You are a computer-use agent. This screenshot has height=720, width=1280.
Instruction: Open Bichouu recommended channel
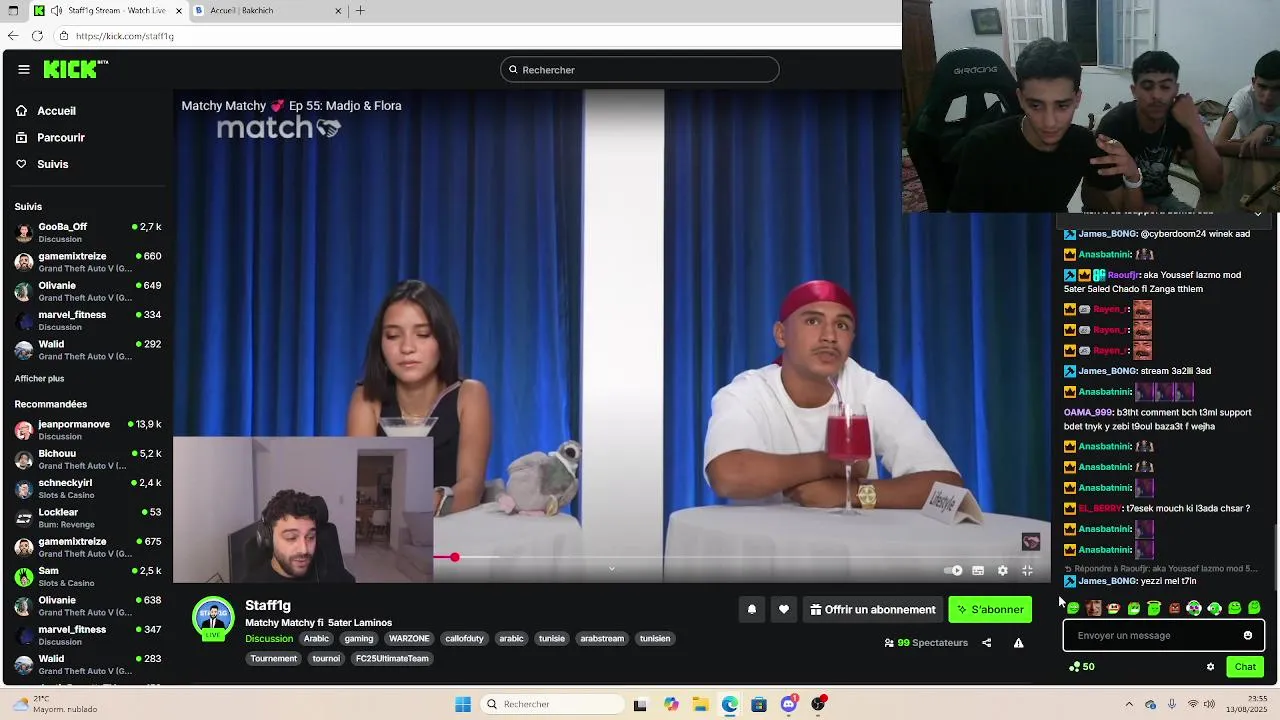pos(88,459)
